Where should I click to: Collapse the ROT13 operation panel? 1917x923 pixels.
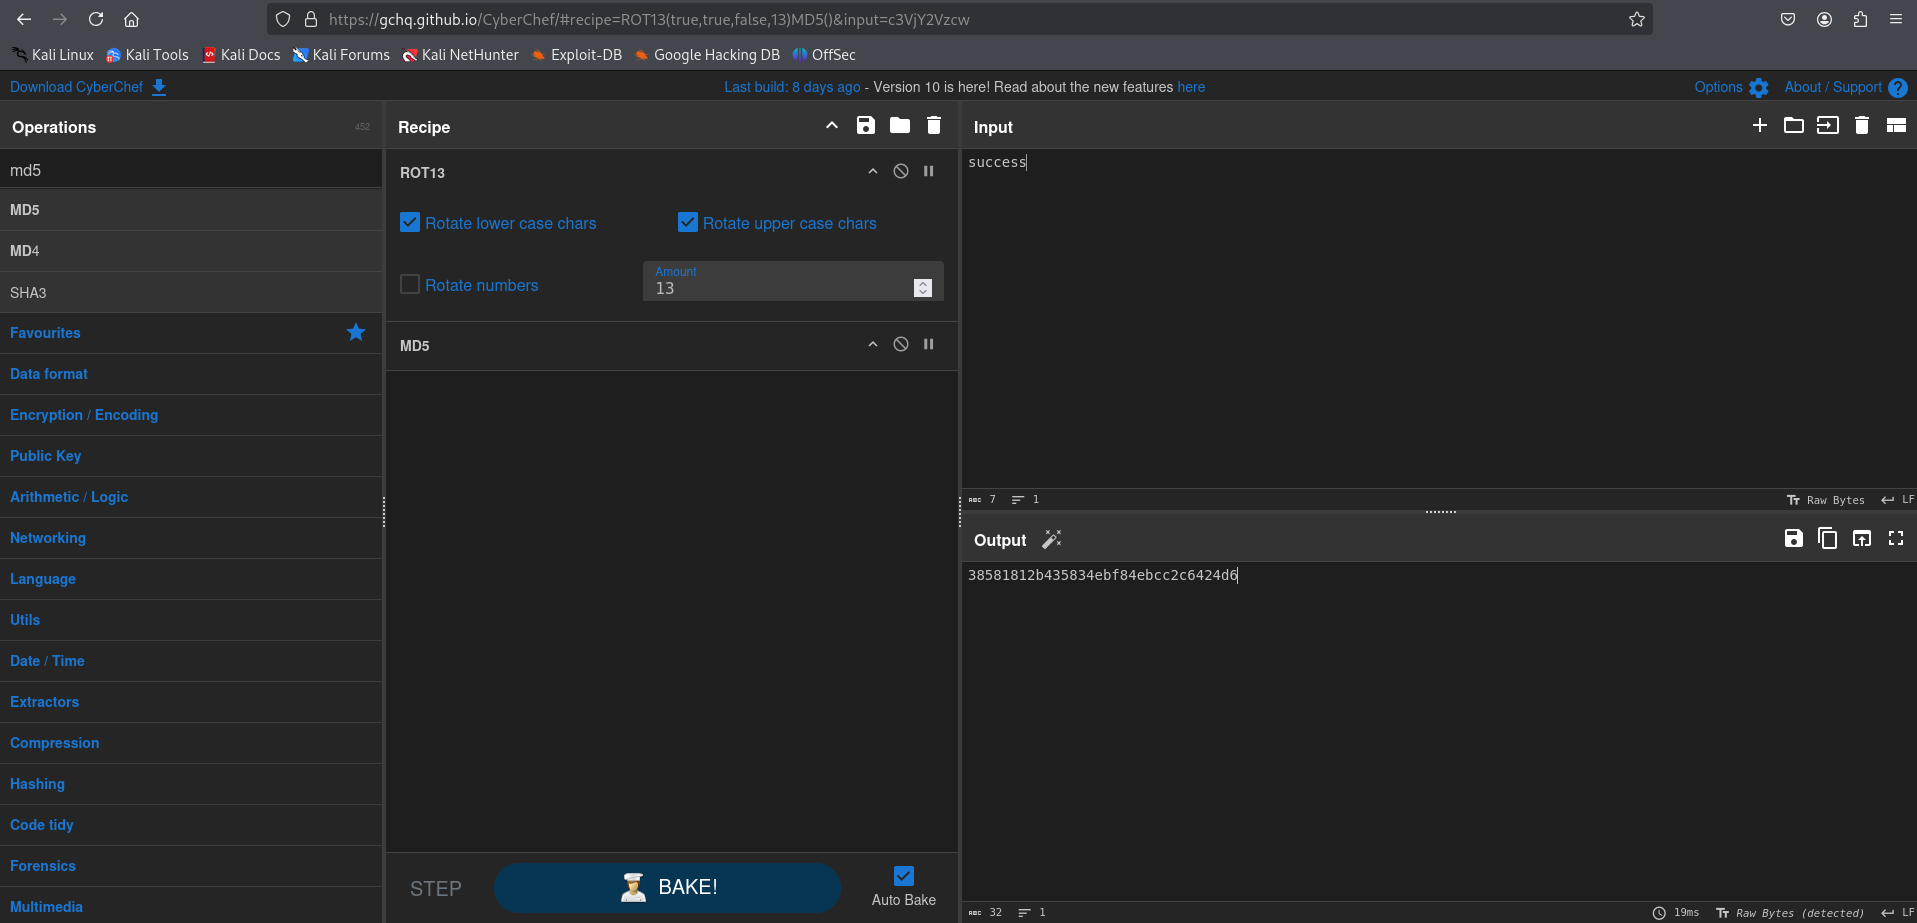point(873,171)
